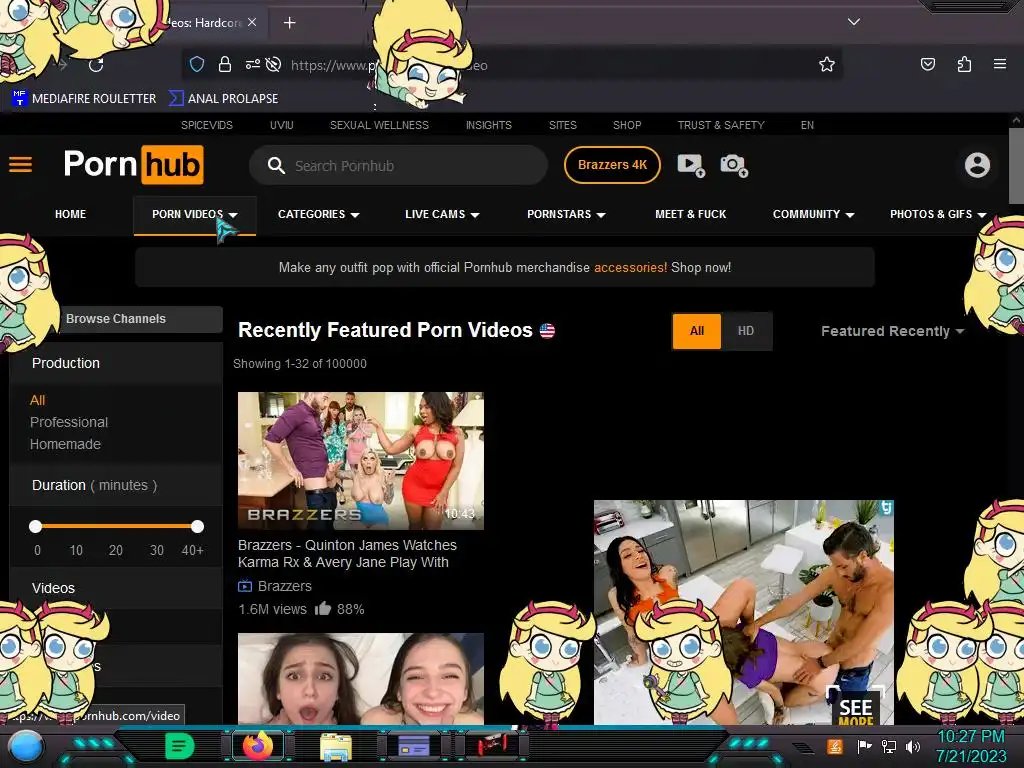Expand the SITES top menu
The width and height of the screenshot is (1024, 768).
(562, 125)
